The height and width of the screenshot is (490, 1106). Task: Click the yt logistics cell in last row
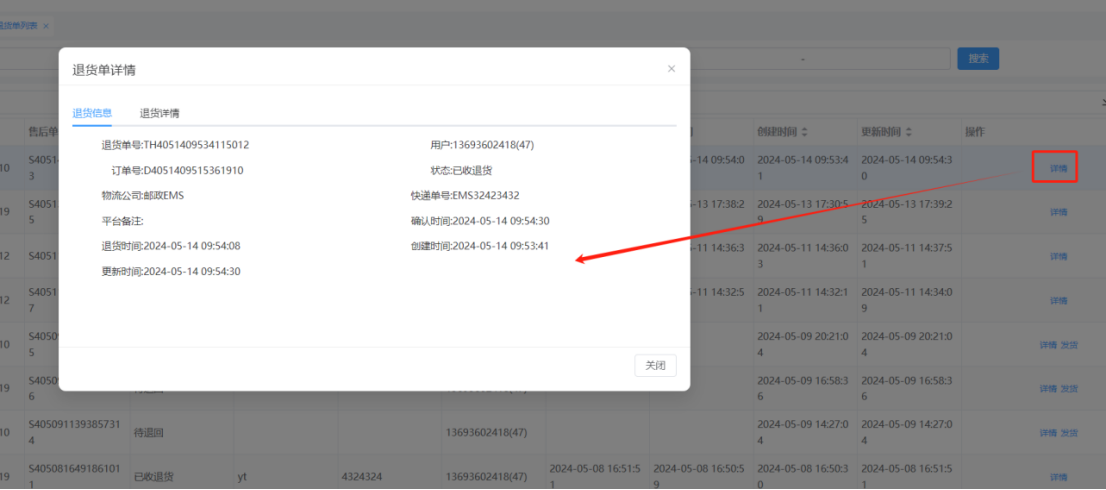tap(244, 477)
